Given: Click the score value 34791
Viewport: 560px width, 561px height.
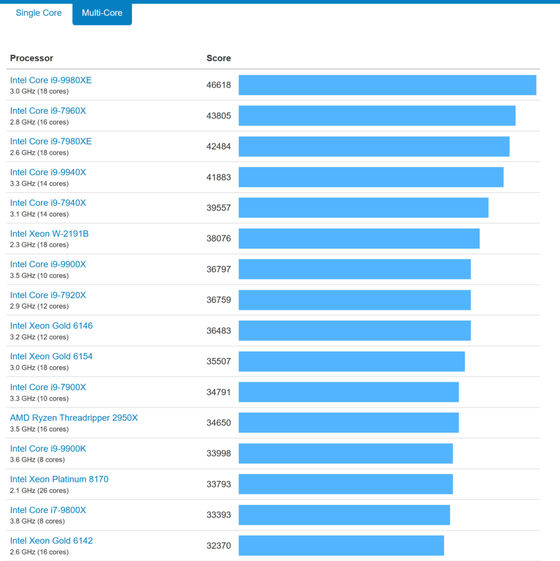Looking at the screenshot, I should tap(219, 392).
